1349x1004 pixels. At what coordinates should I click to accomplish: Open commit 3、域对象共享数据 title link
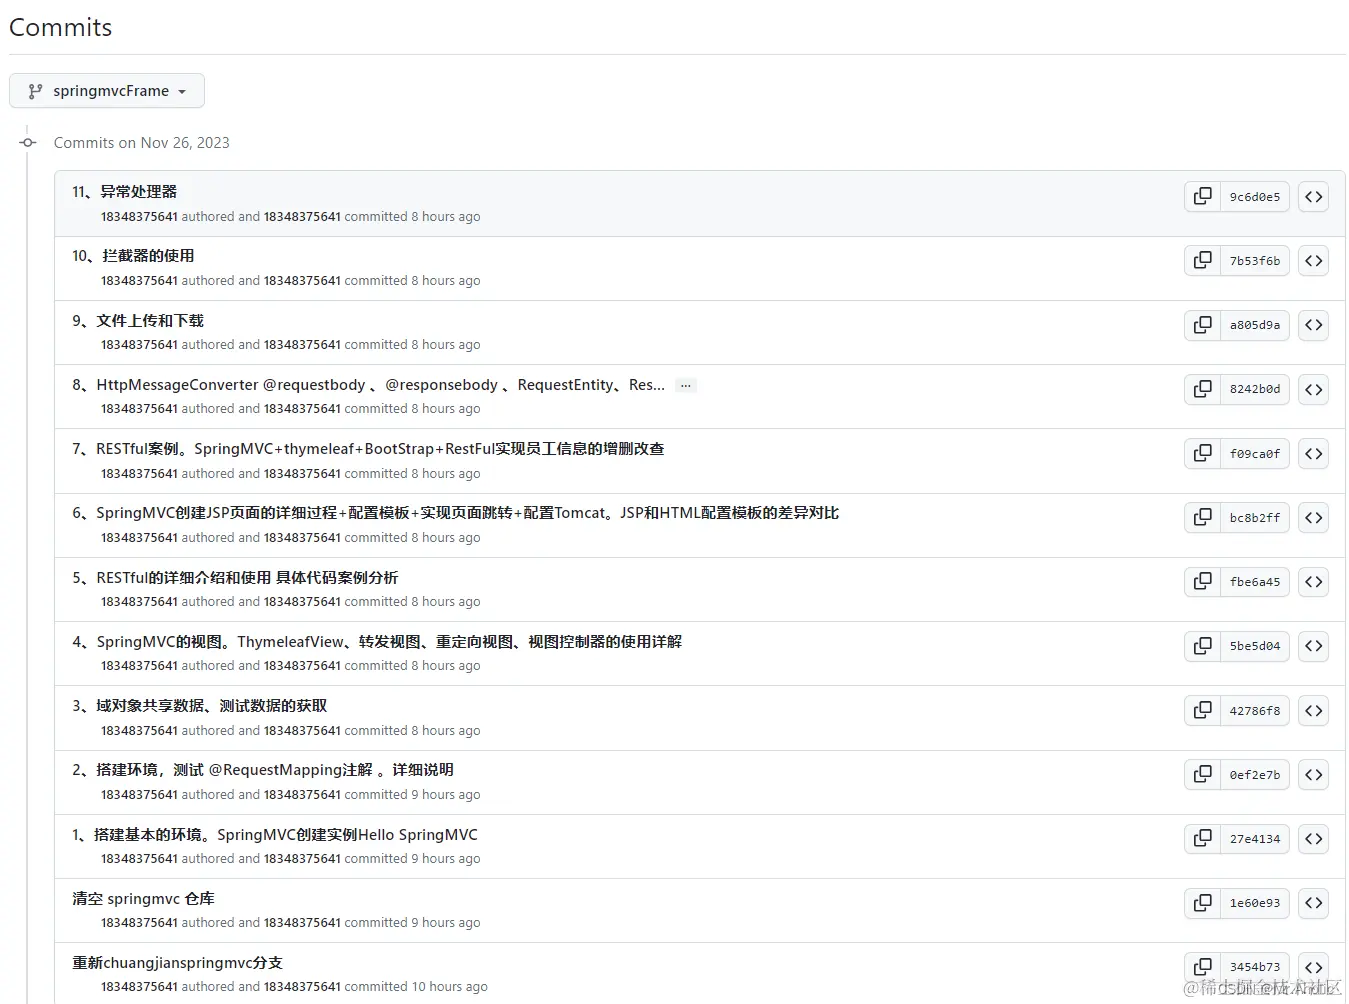(x=200, y=706)
